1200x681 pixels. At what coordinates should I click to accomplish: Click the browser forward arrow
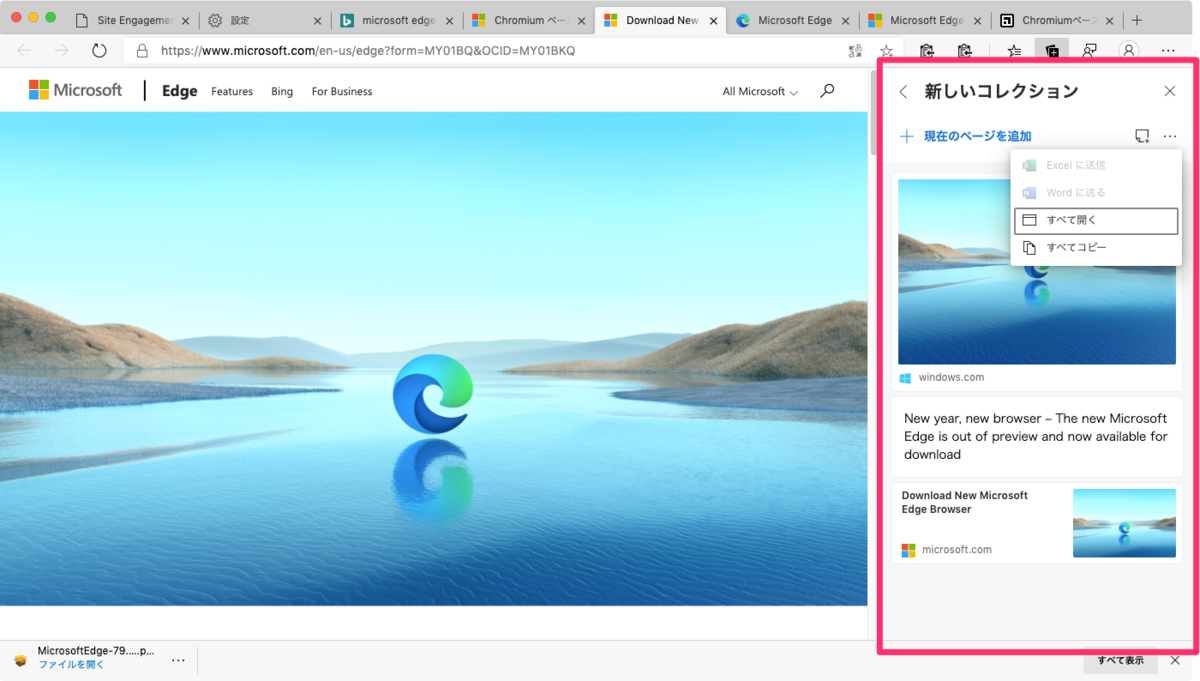(61, 51)
